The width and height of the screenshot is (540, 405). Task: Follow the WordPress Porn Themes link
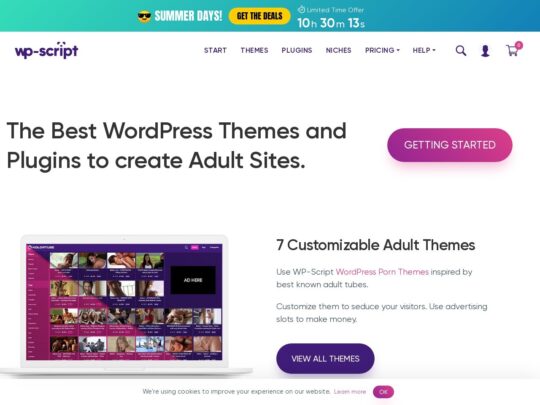pyautogui.click(x=382, y=272)
